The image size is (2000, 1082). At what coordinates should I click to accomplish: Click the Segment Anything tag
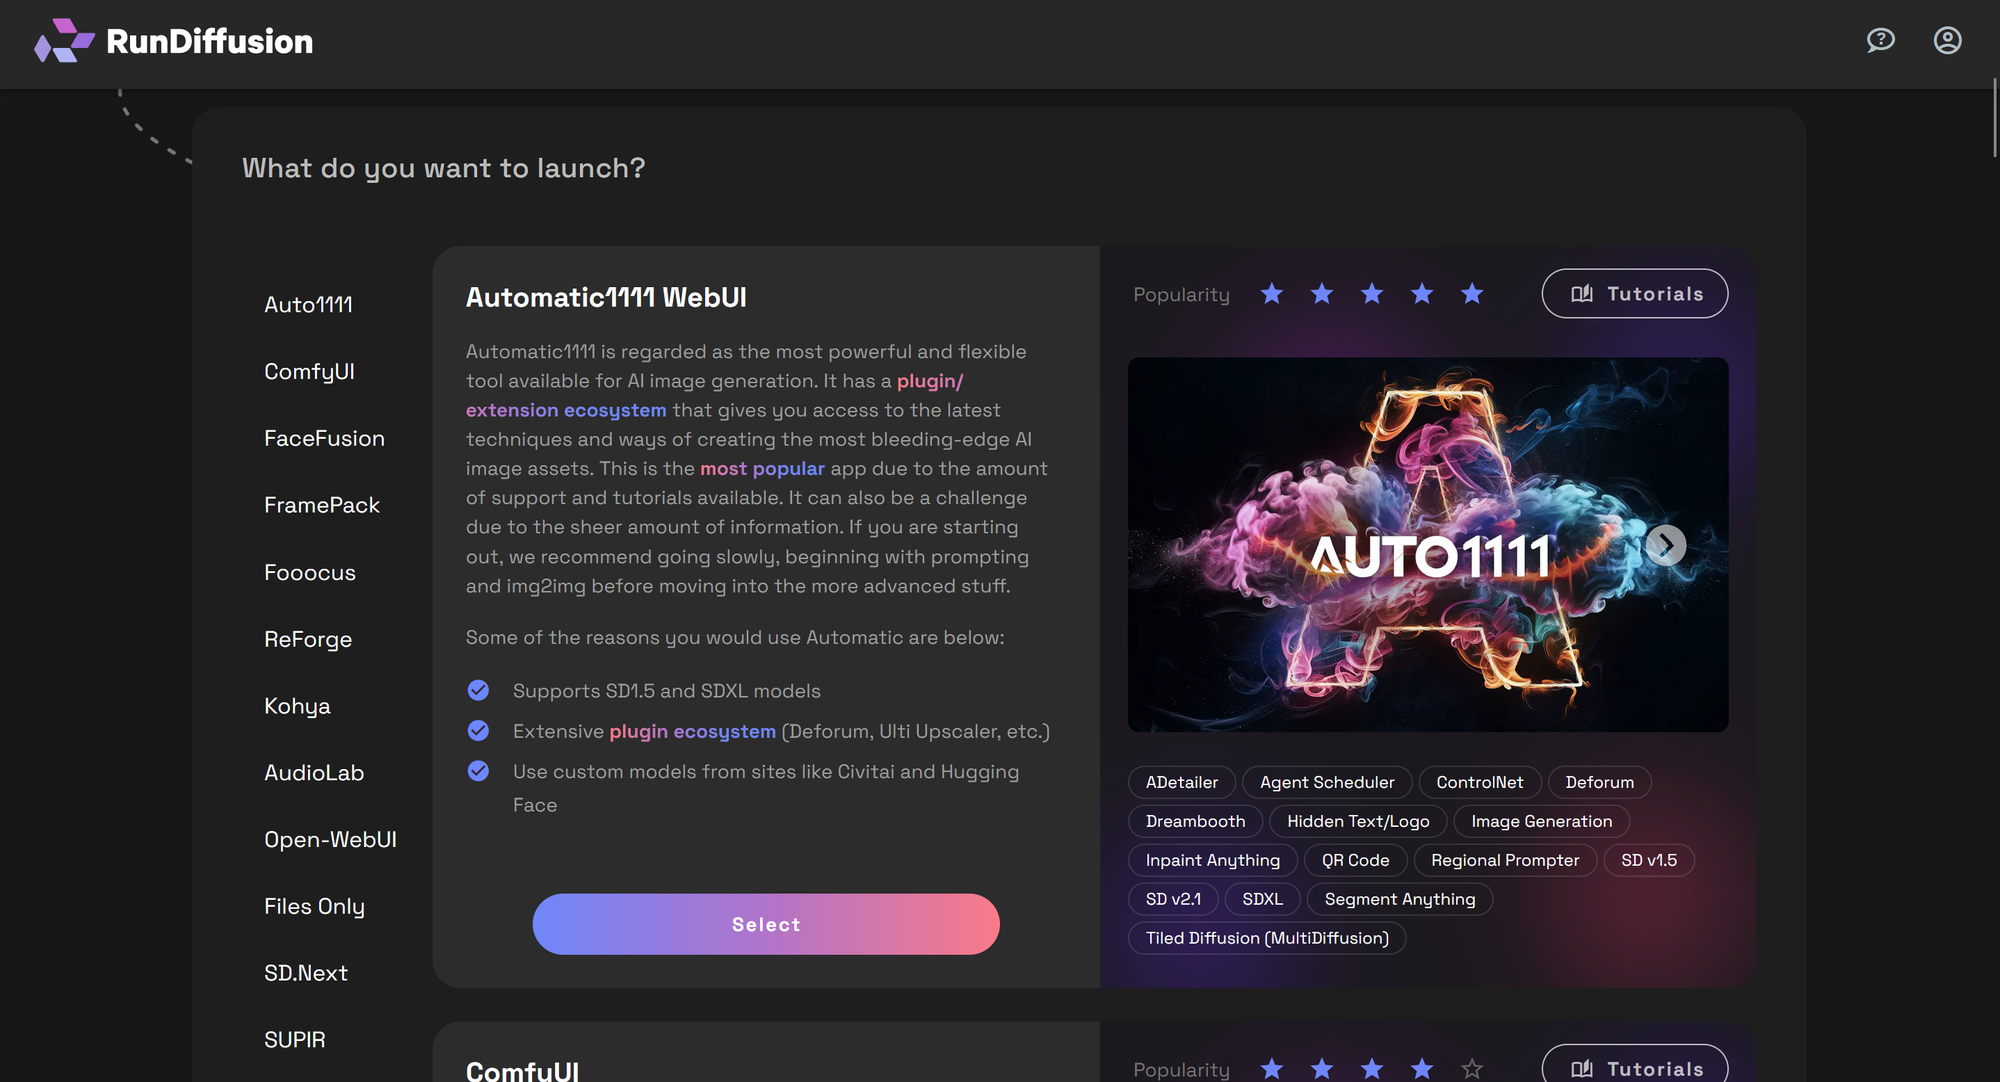1400,899
